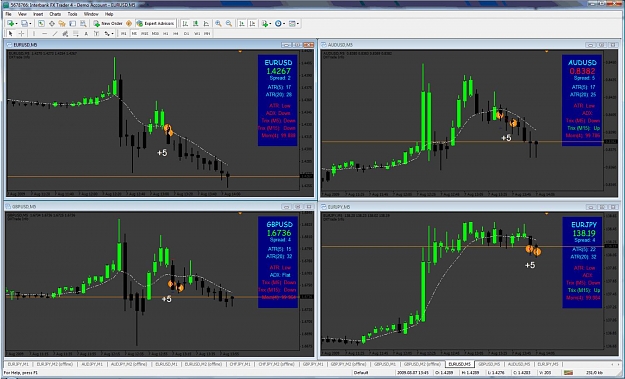Click the New Order button
Screen dimensions: 625x379
(108, 24)
